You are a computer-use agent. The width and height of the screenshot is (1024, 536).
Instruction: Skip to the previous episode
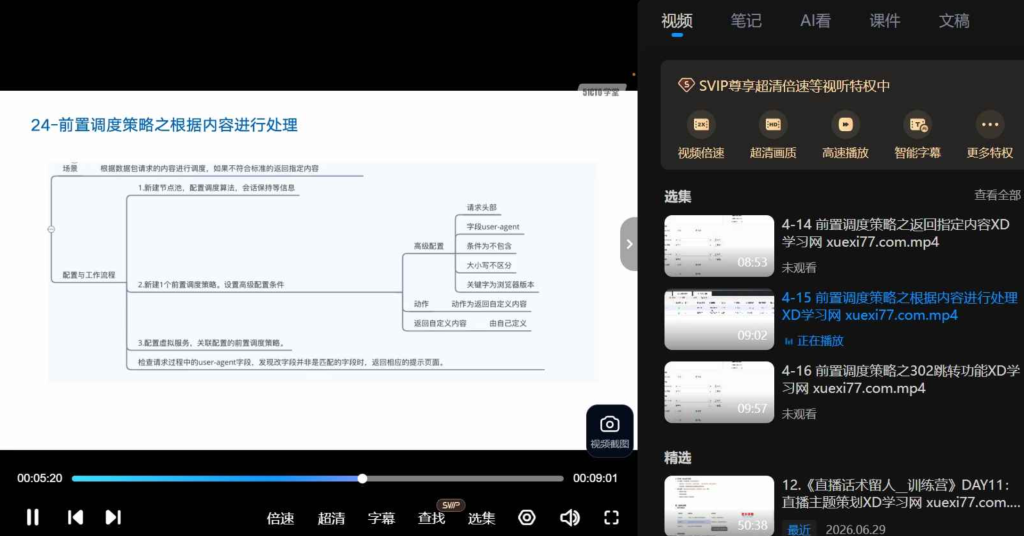[75, 517]
